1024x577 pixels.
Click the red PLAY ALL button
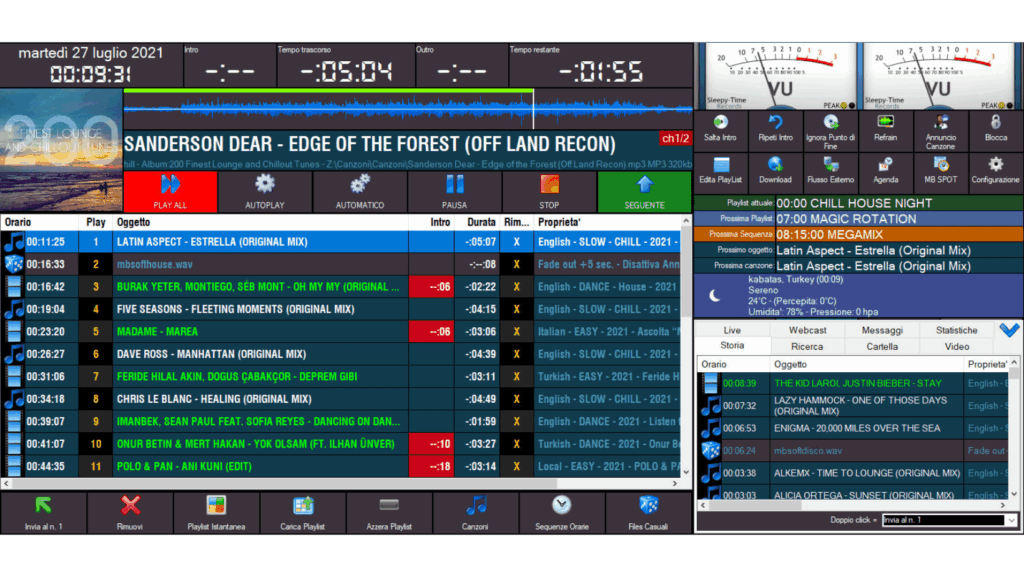[x=170, y=190]
